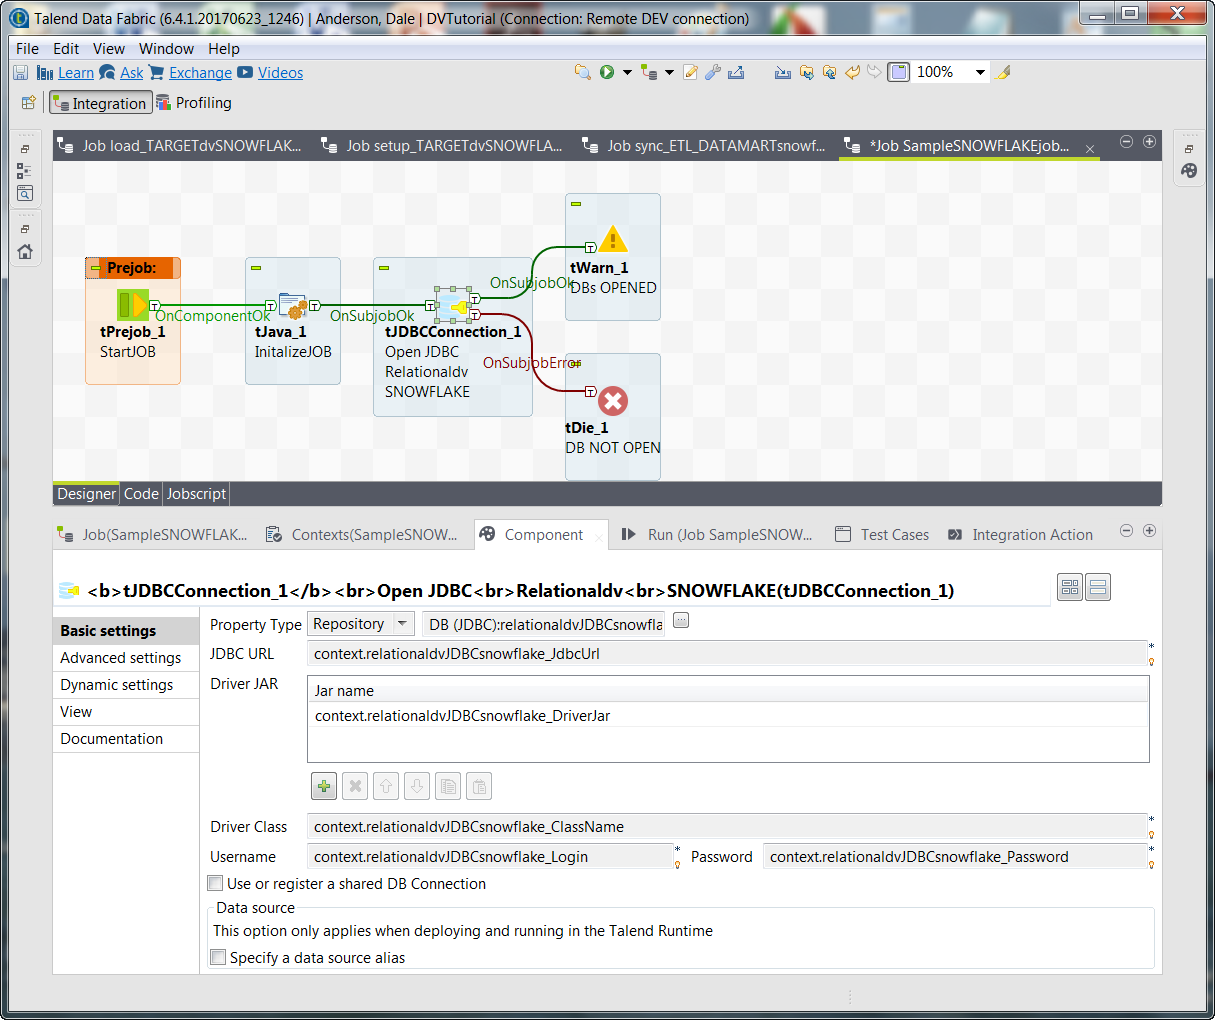Switch to Job sync_ETL_DATAMARTsnowf tab
1215x1020 pixels.
point(705,145)
